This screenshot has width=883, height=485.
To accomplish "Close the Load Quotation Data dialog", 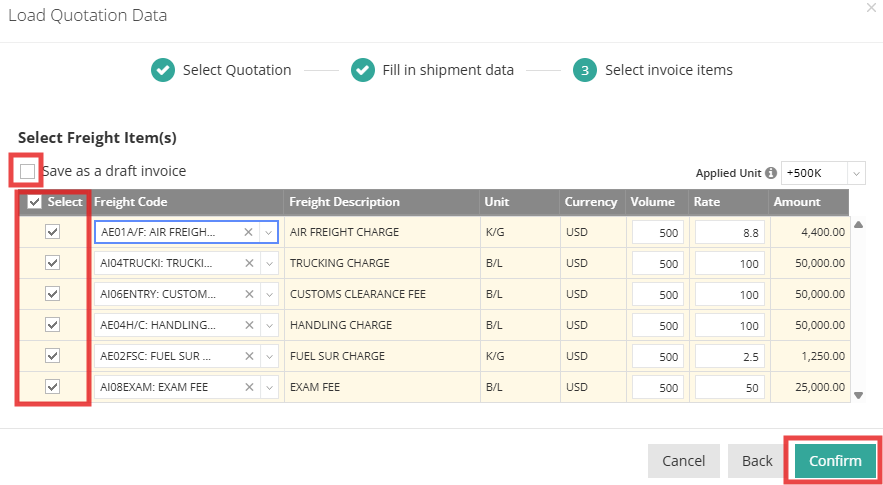I will click(x=870, y=8).
